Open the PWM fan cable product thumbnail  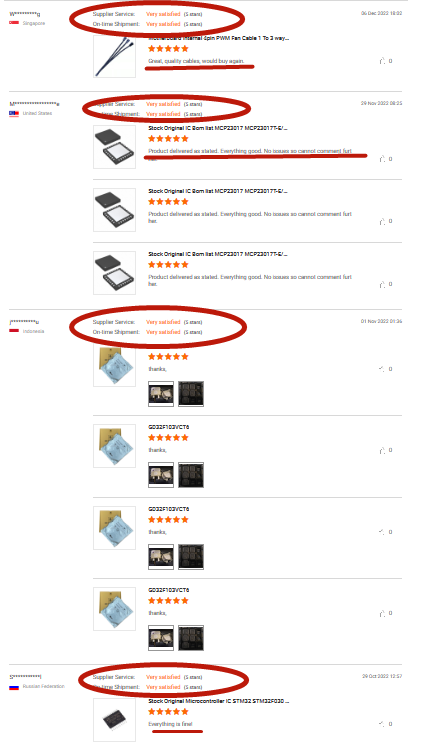coord(115,56)
